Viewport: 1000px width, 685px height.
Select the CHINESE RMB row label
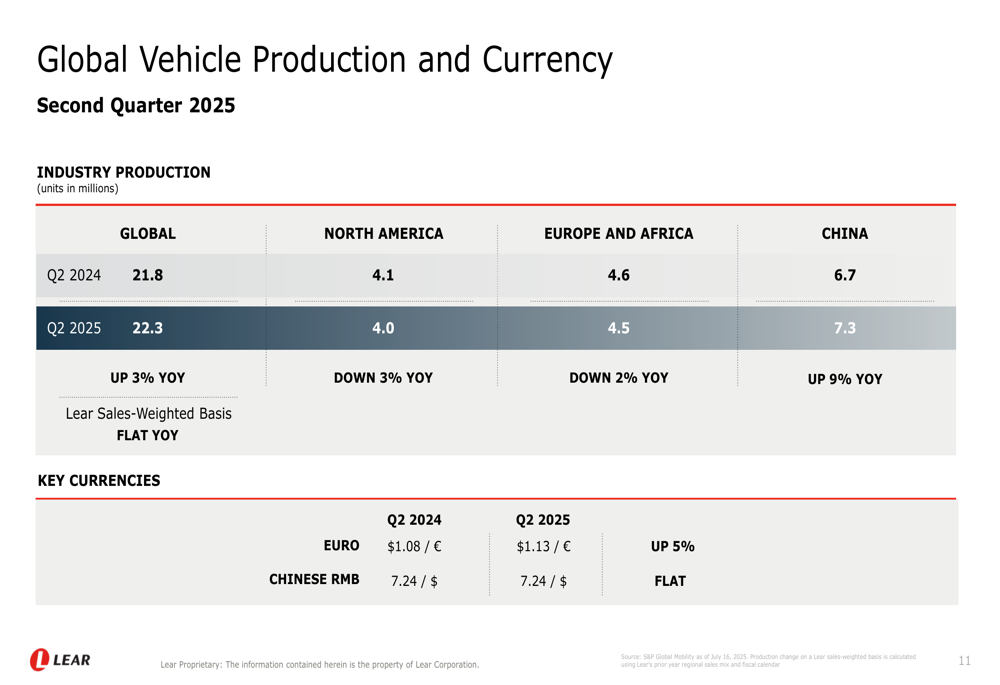(x=314, y=579)
